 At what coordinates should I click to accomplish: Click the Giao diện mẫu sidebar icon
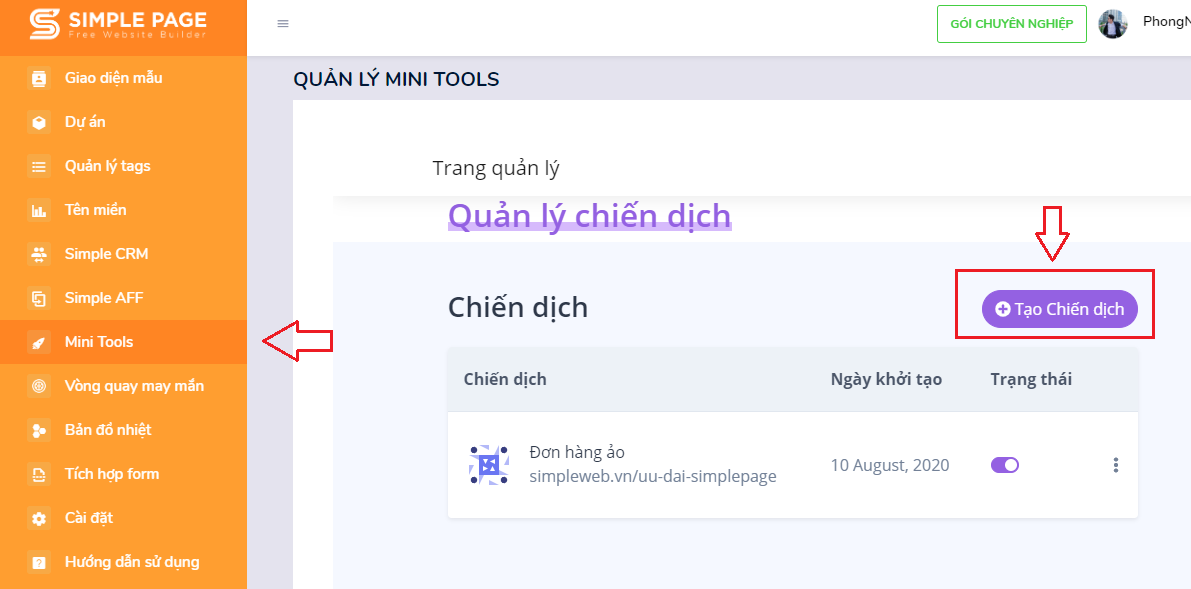tap(39, 78)
